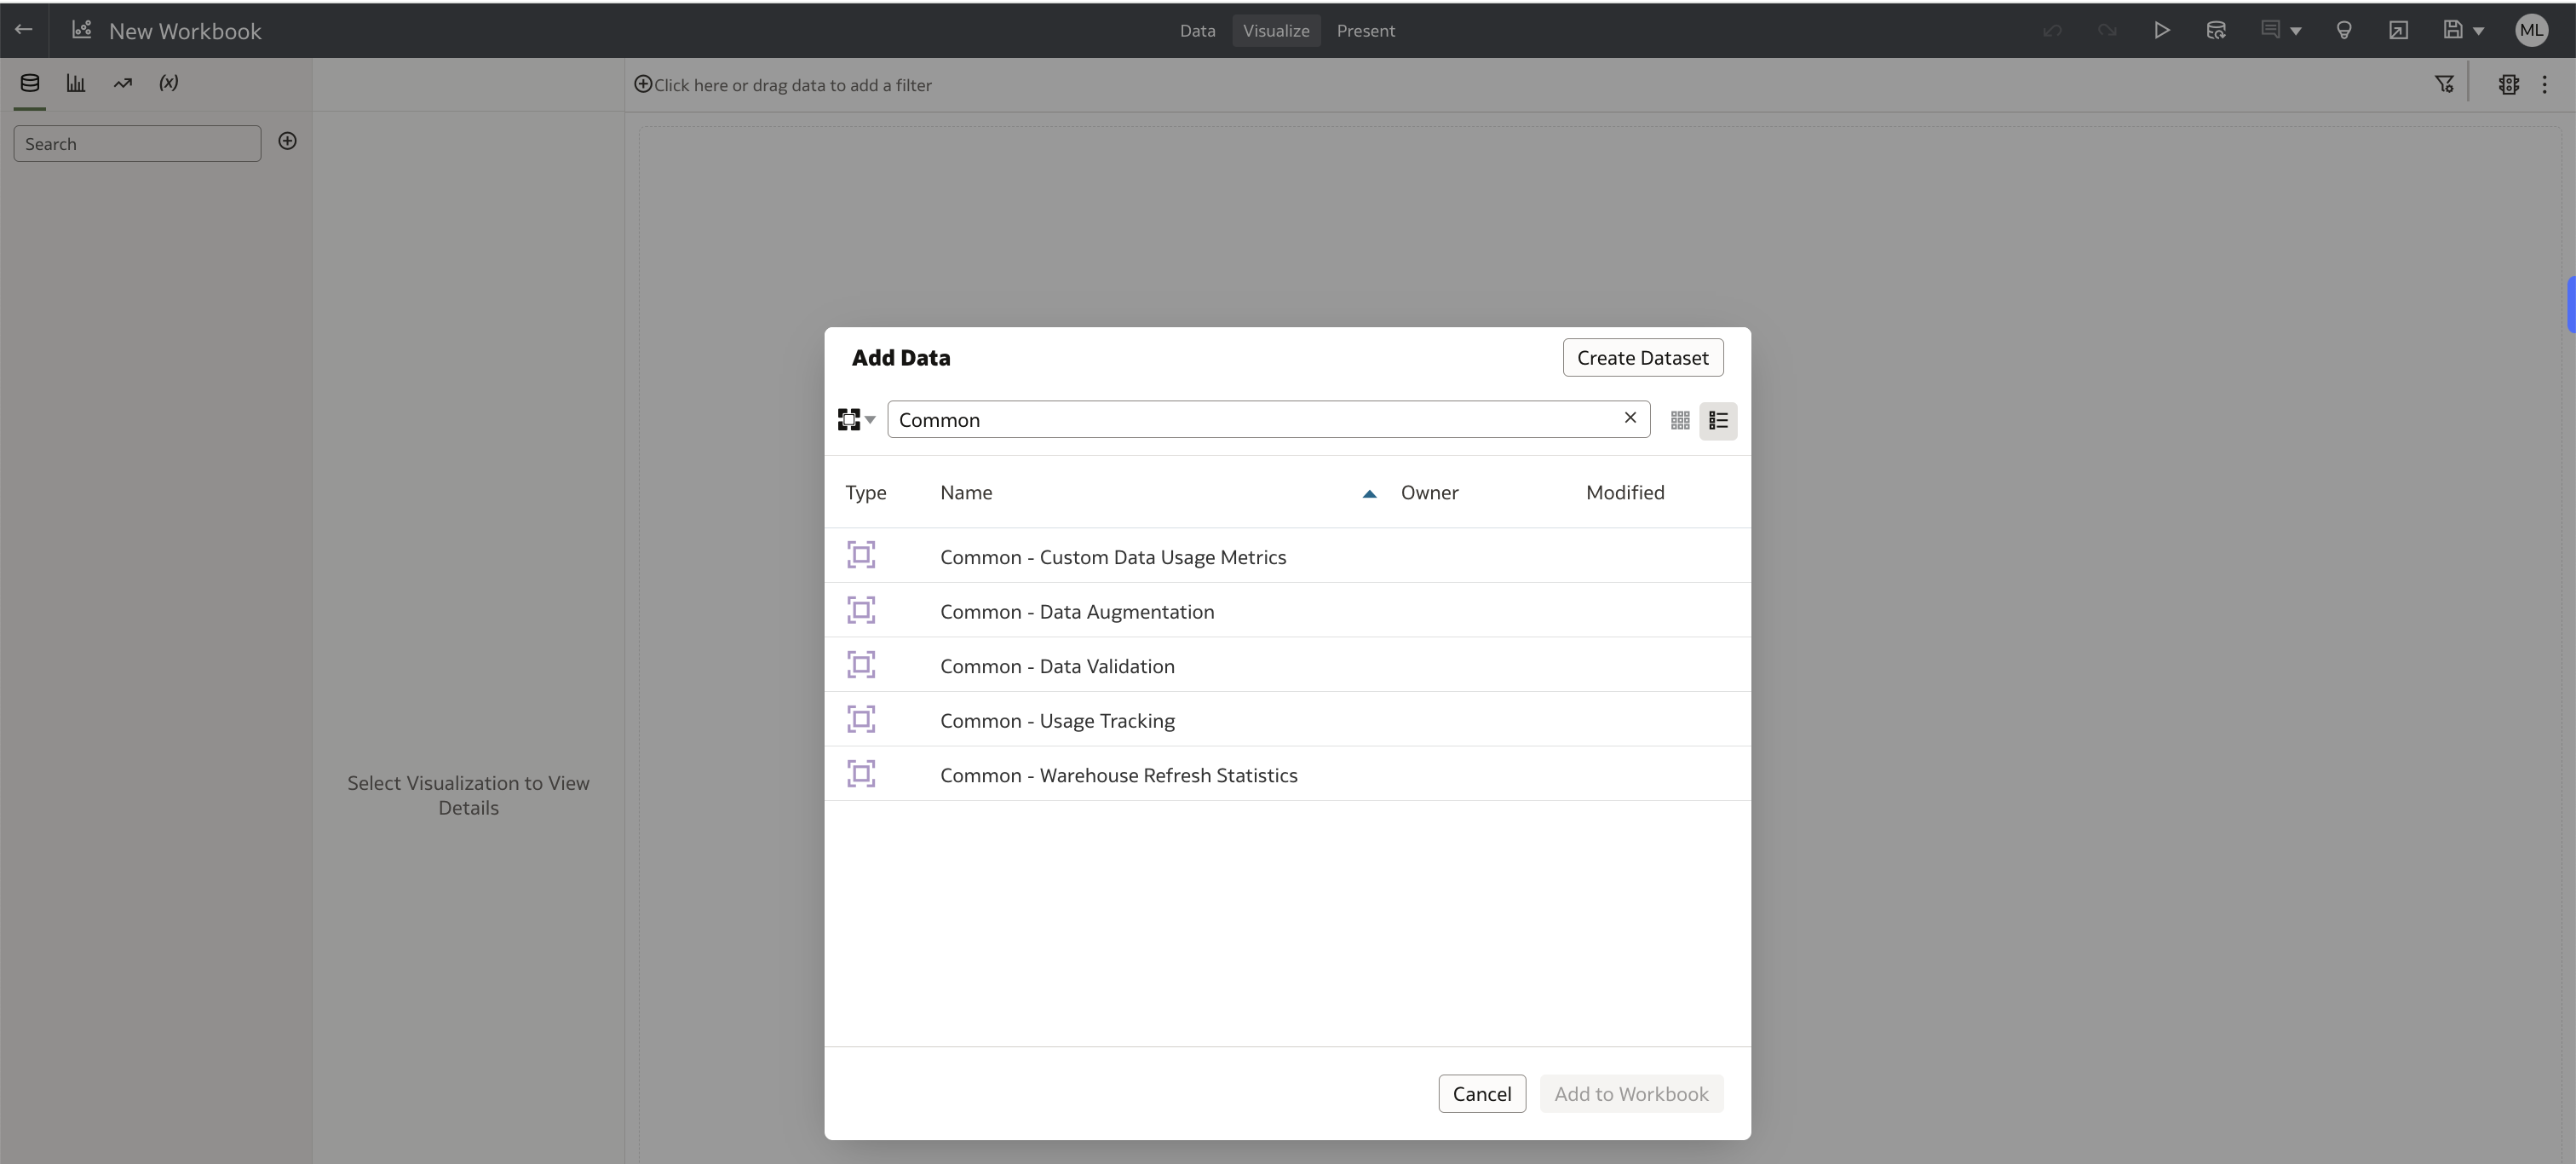Click the Preview play icon in header
2576x1164 pixels.
click(x=2161, y=30)
